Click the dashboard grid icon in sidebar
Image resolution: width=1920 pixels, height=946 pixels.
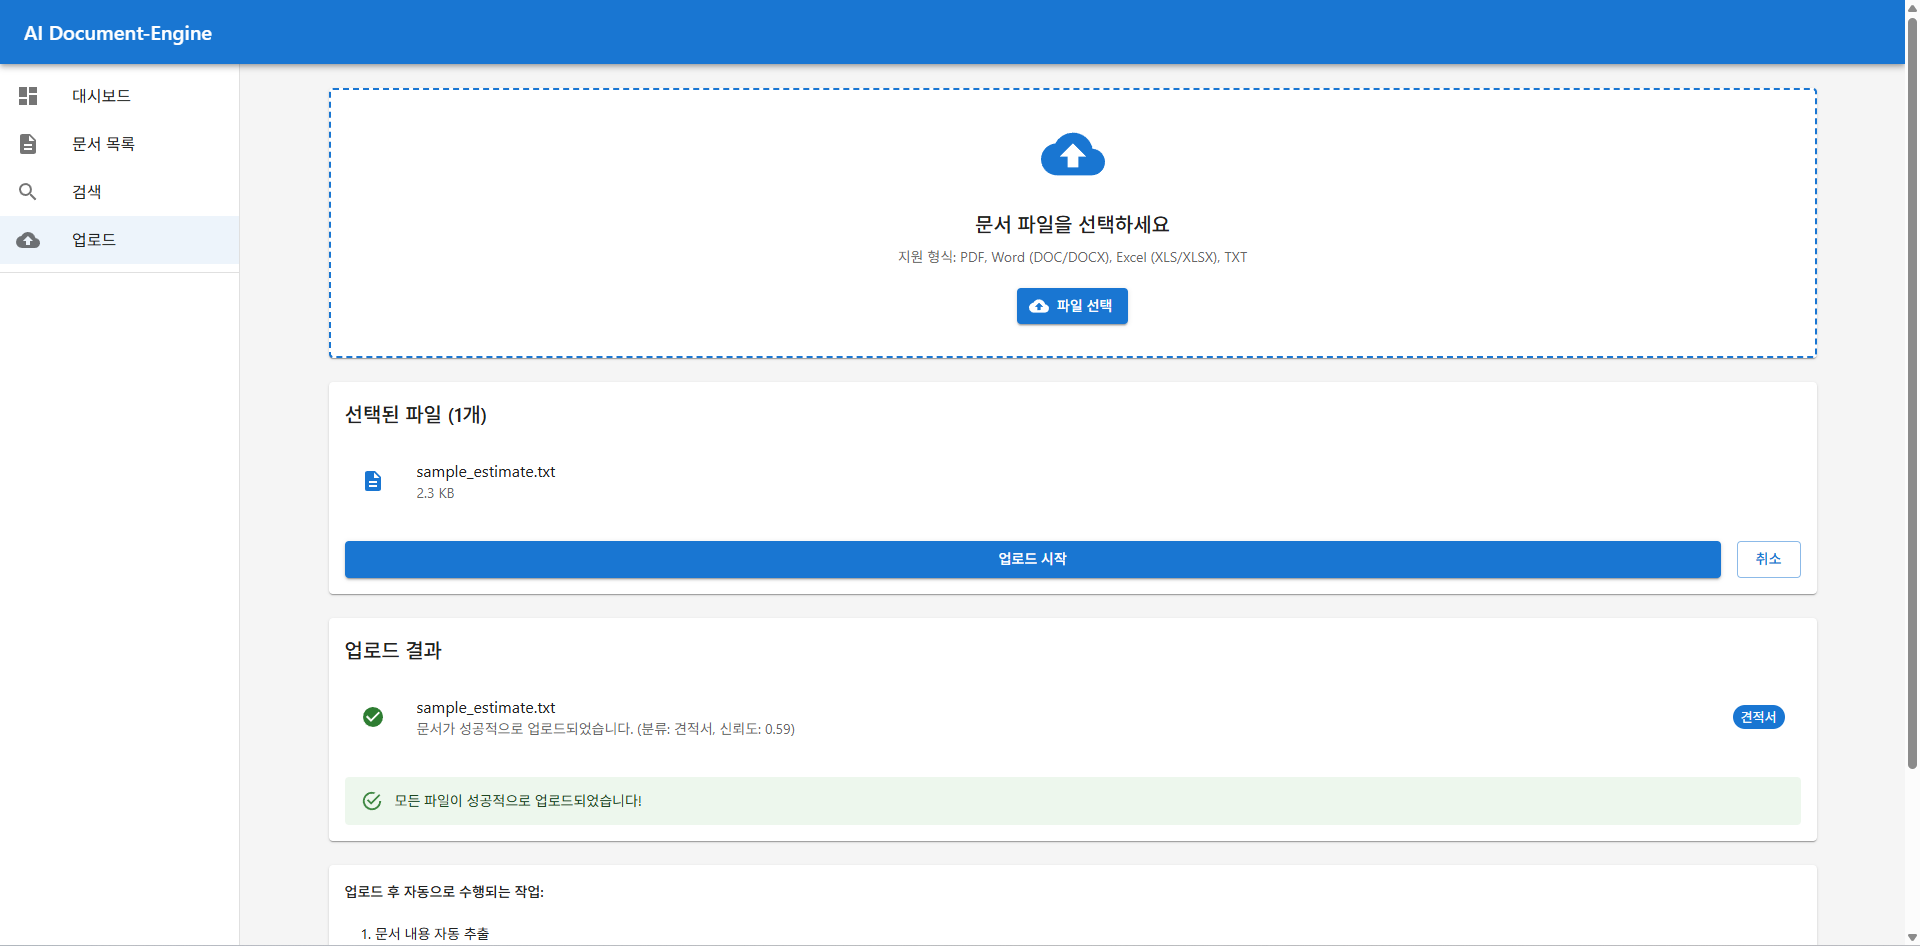click(28, 96)
